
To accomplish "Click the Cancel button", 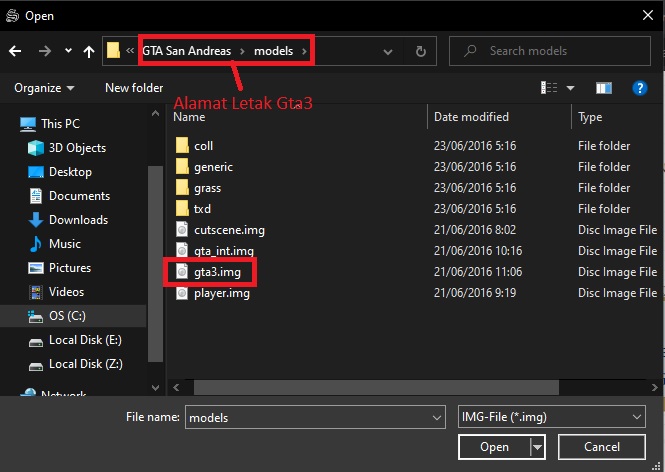I will tap(602, 447).
